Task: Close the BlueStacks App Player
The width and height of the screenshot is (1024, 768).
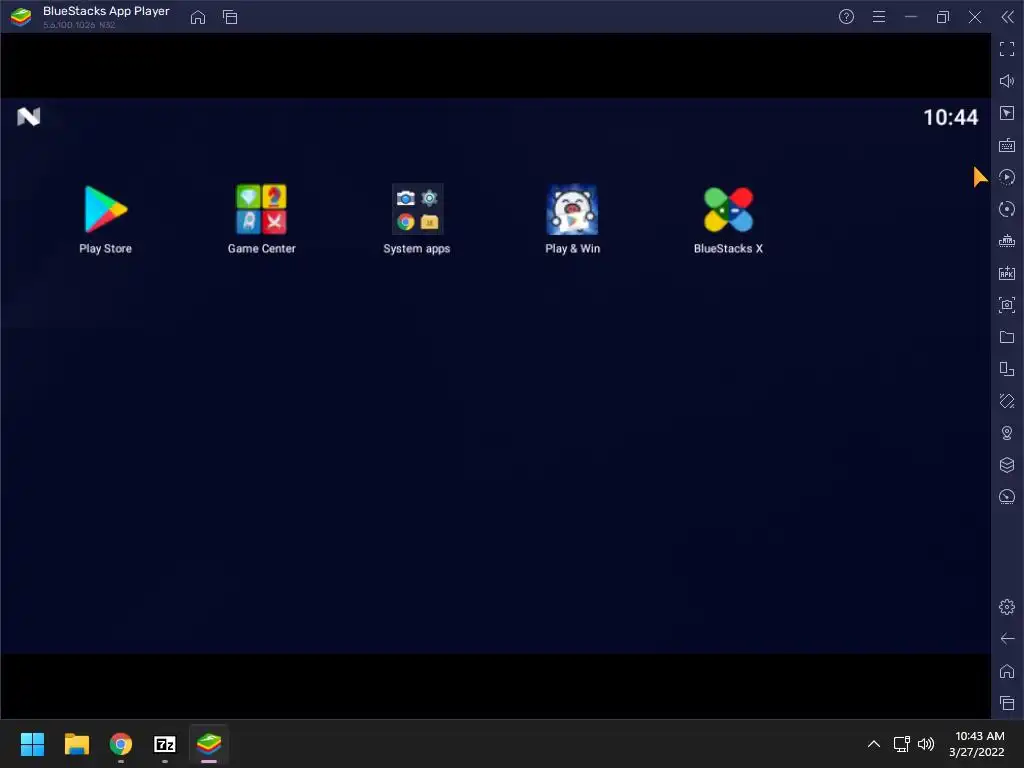Action: [975, 17]
